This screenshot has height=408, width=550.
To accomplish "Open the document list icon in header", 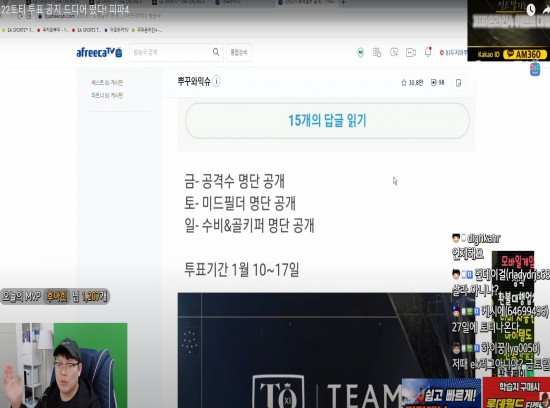I will click(x=377, y=53).
